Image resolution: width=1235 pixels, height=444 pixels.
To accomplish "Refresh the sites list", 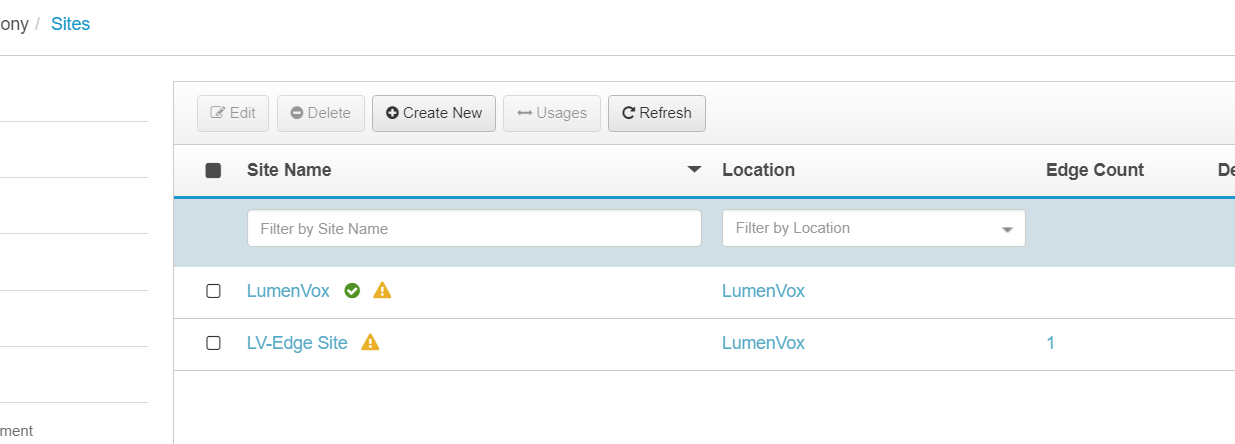I will (657, 113).
